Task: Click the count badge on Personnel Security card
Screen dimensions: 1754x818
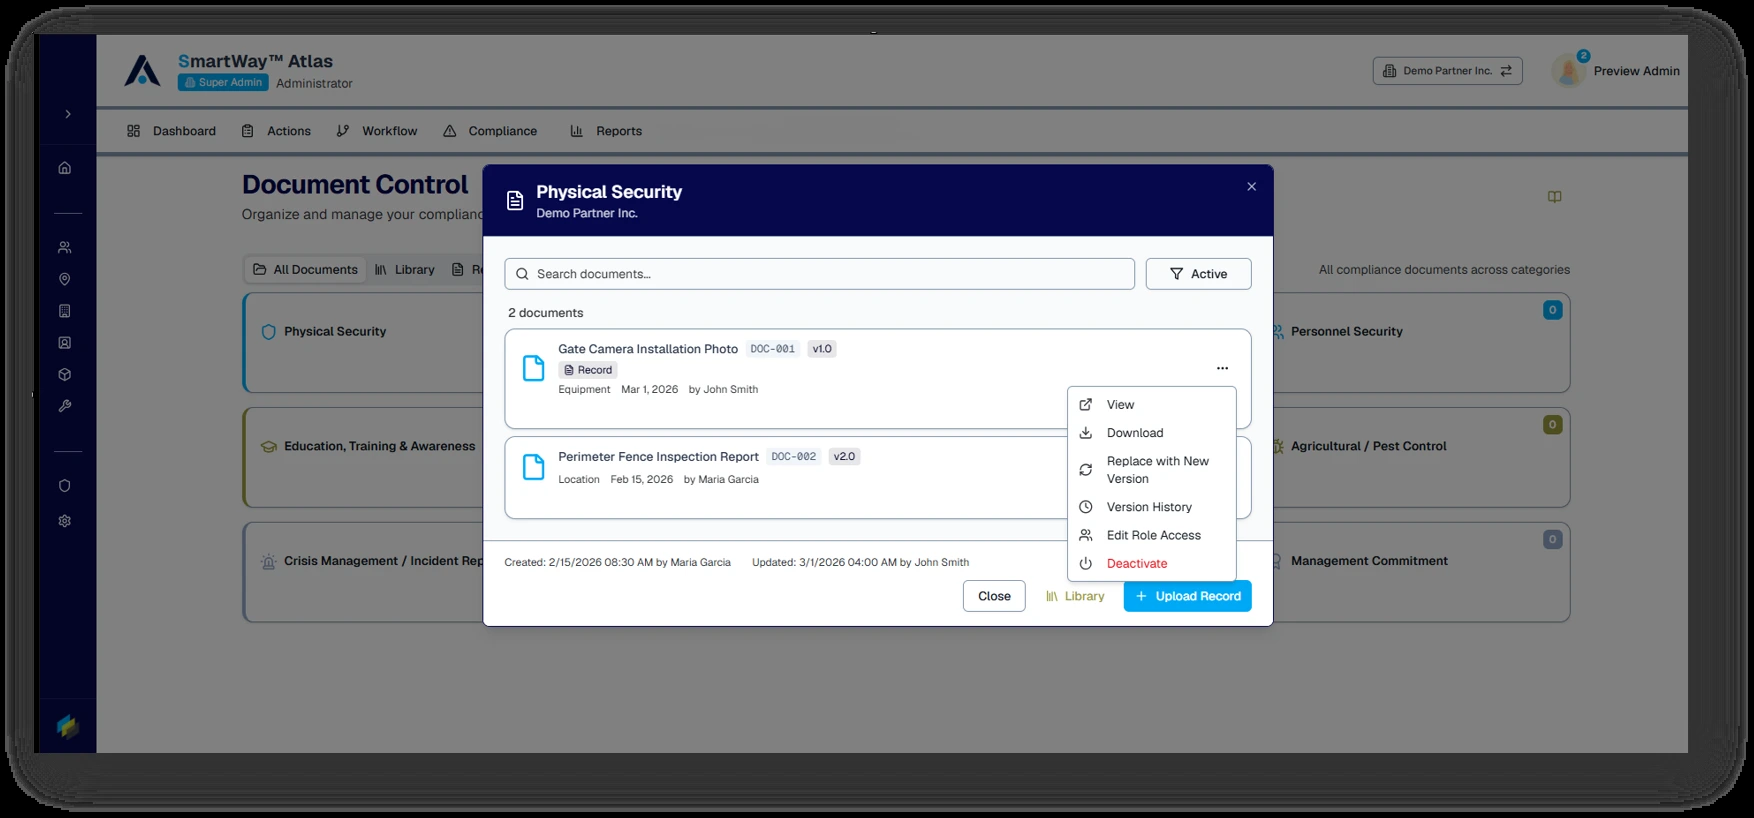Action: tap(1552, 310)
